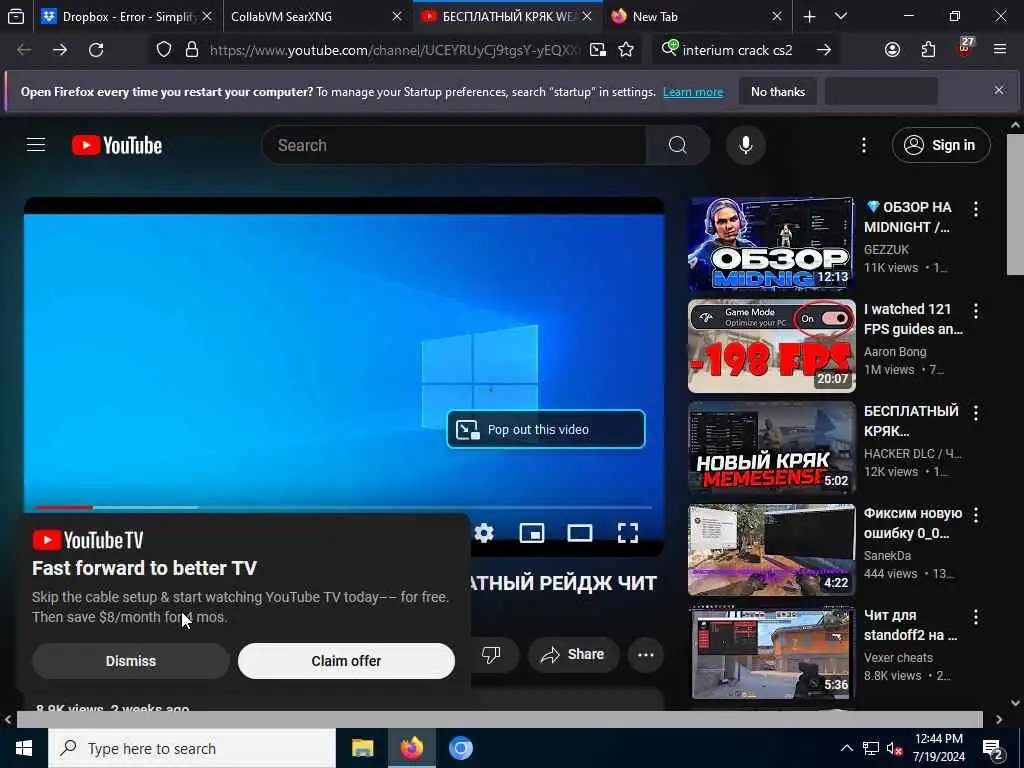Search with your voice microphone
This screenshot has height=768, width=1024.
tap(746, 145)
